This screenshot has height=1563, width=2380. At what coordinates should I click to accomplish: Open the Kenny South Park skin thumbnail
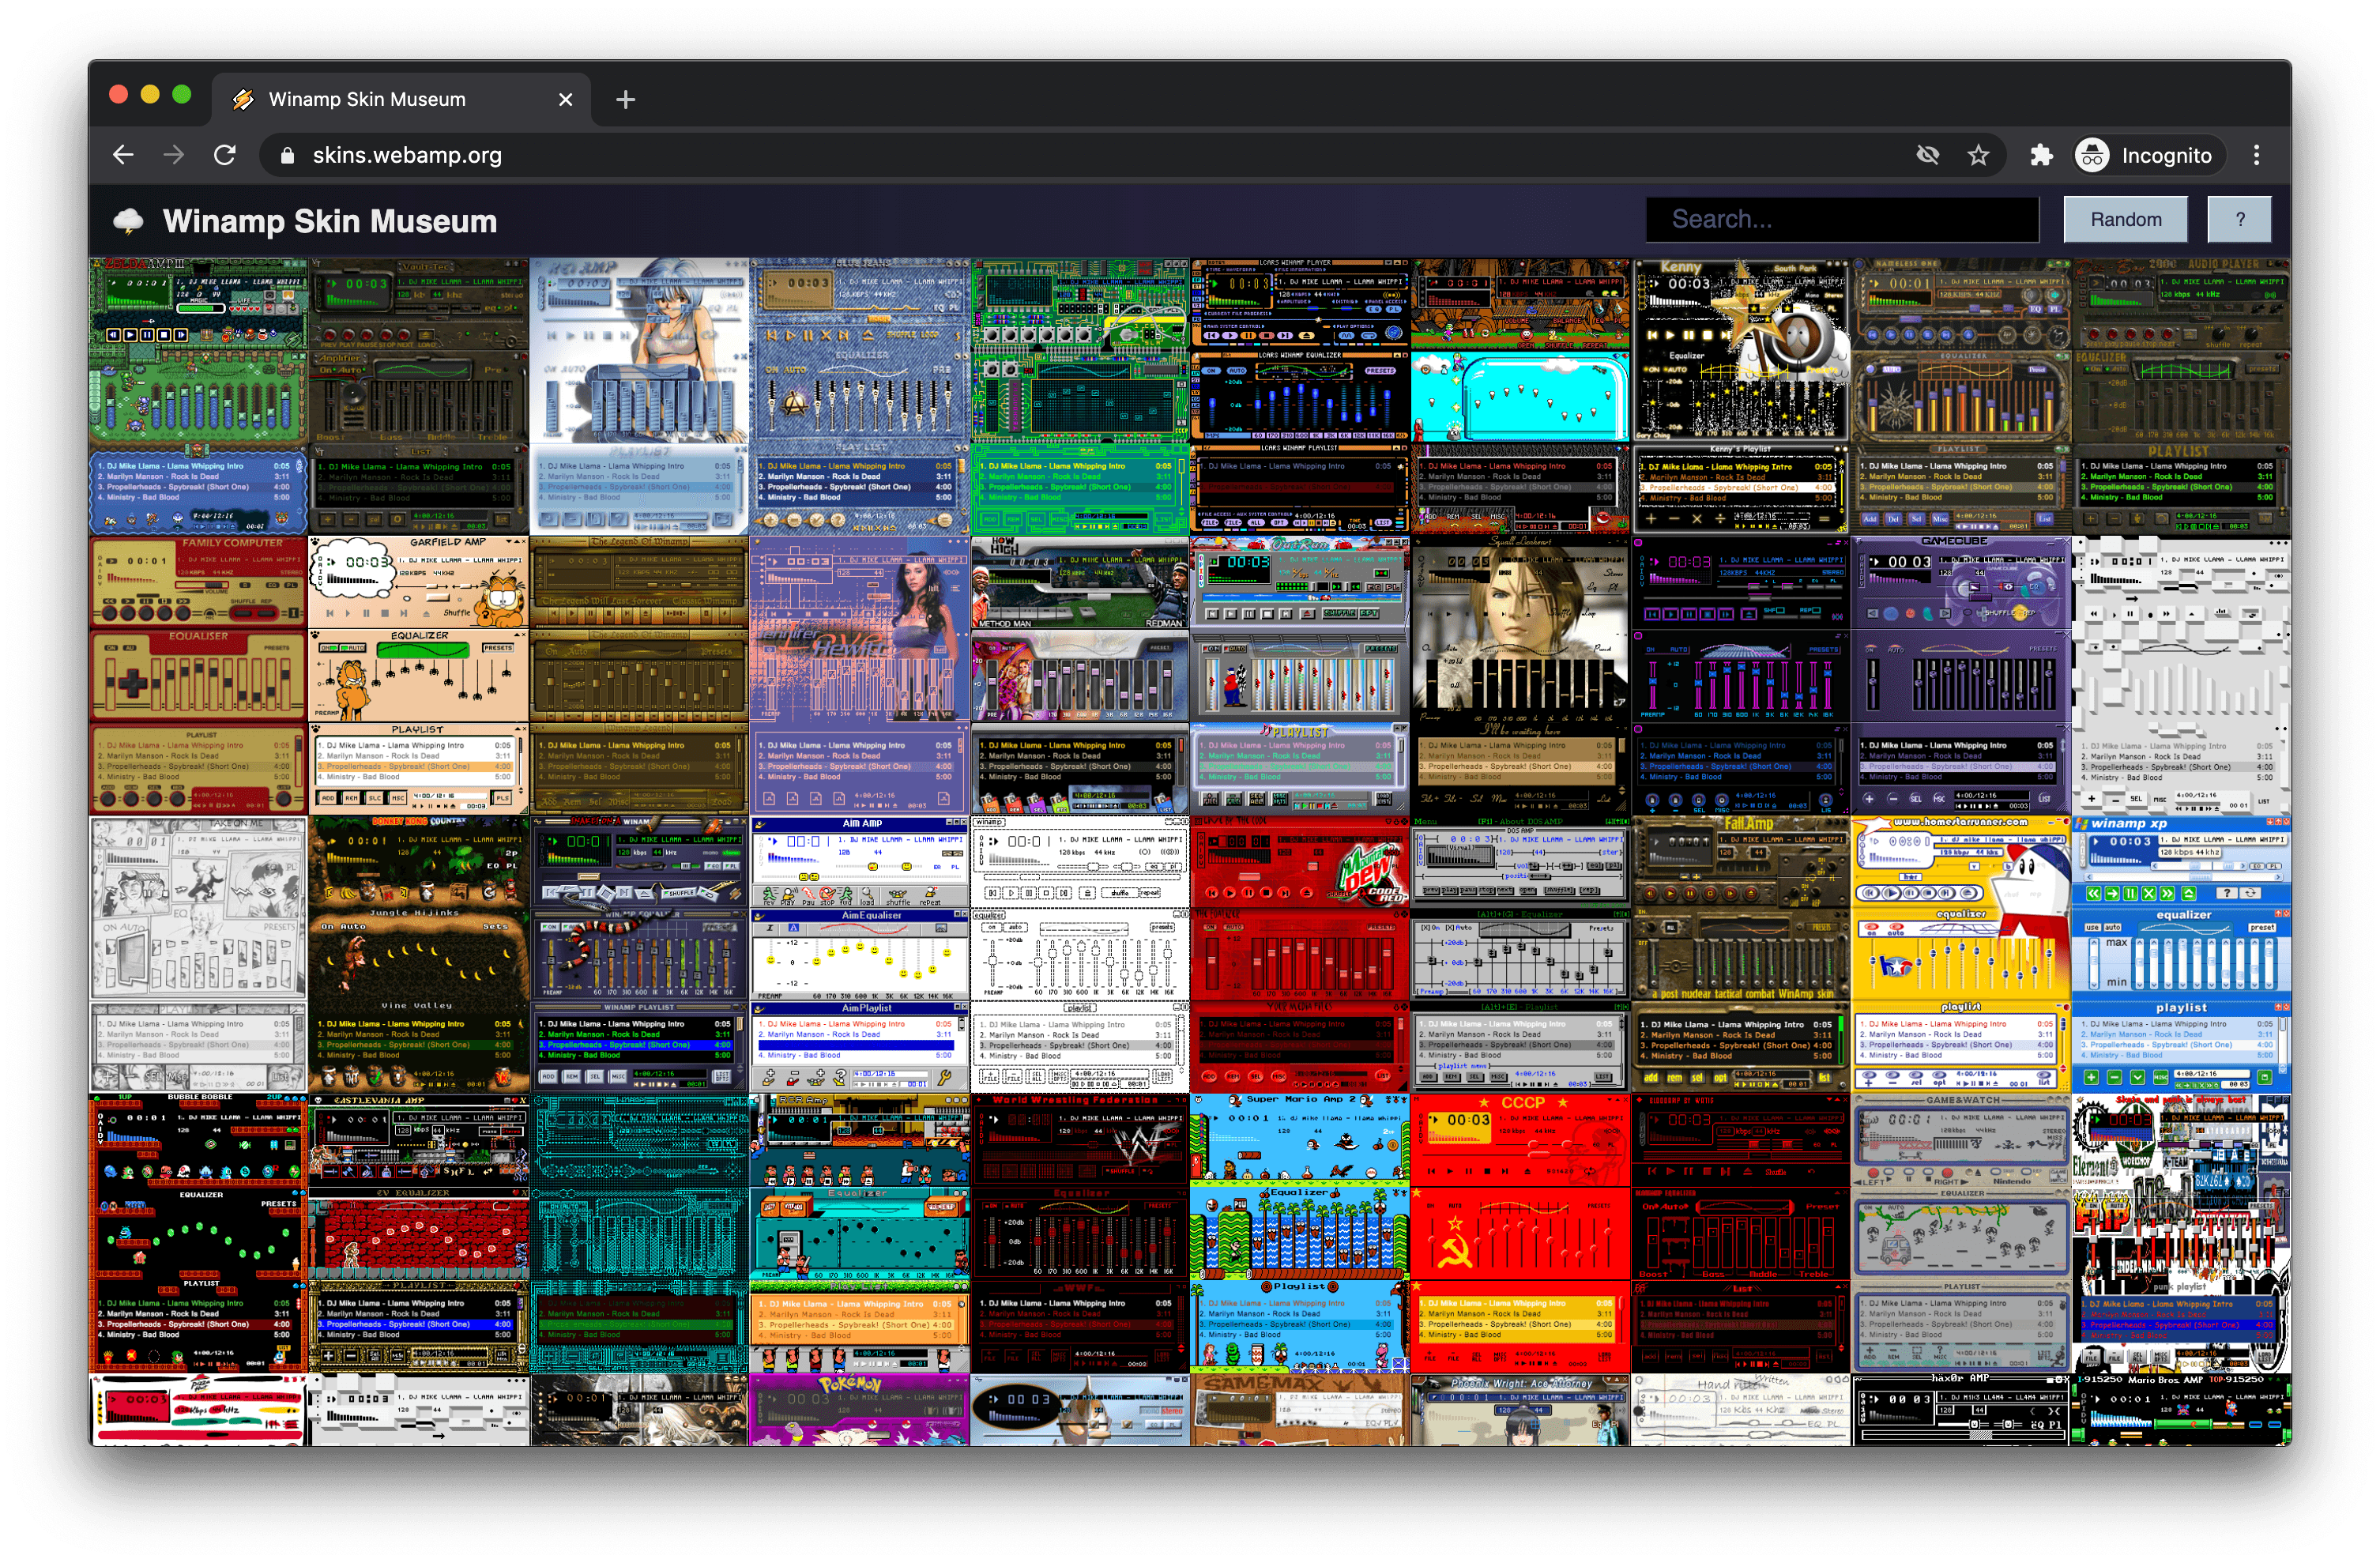[x=1739, y=396]
